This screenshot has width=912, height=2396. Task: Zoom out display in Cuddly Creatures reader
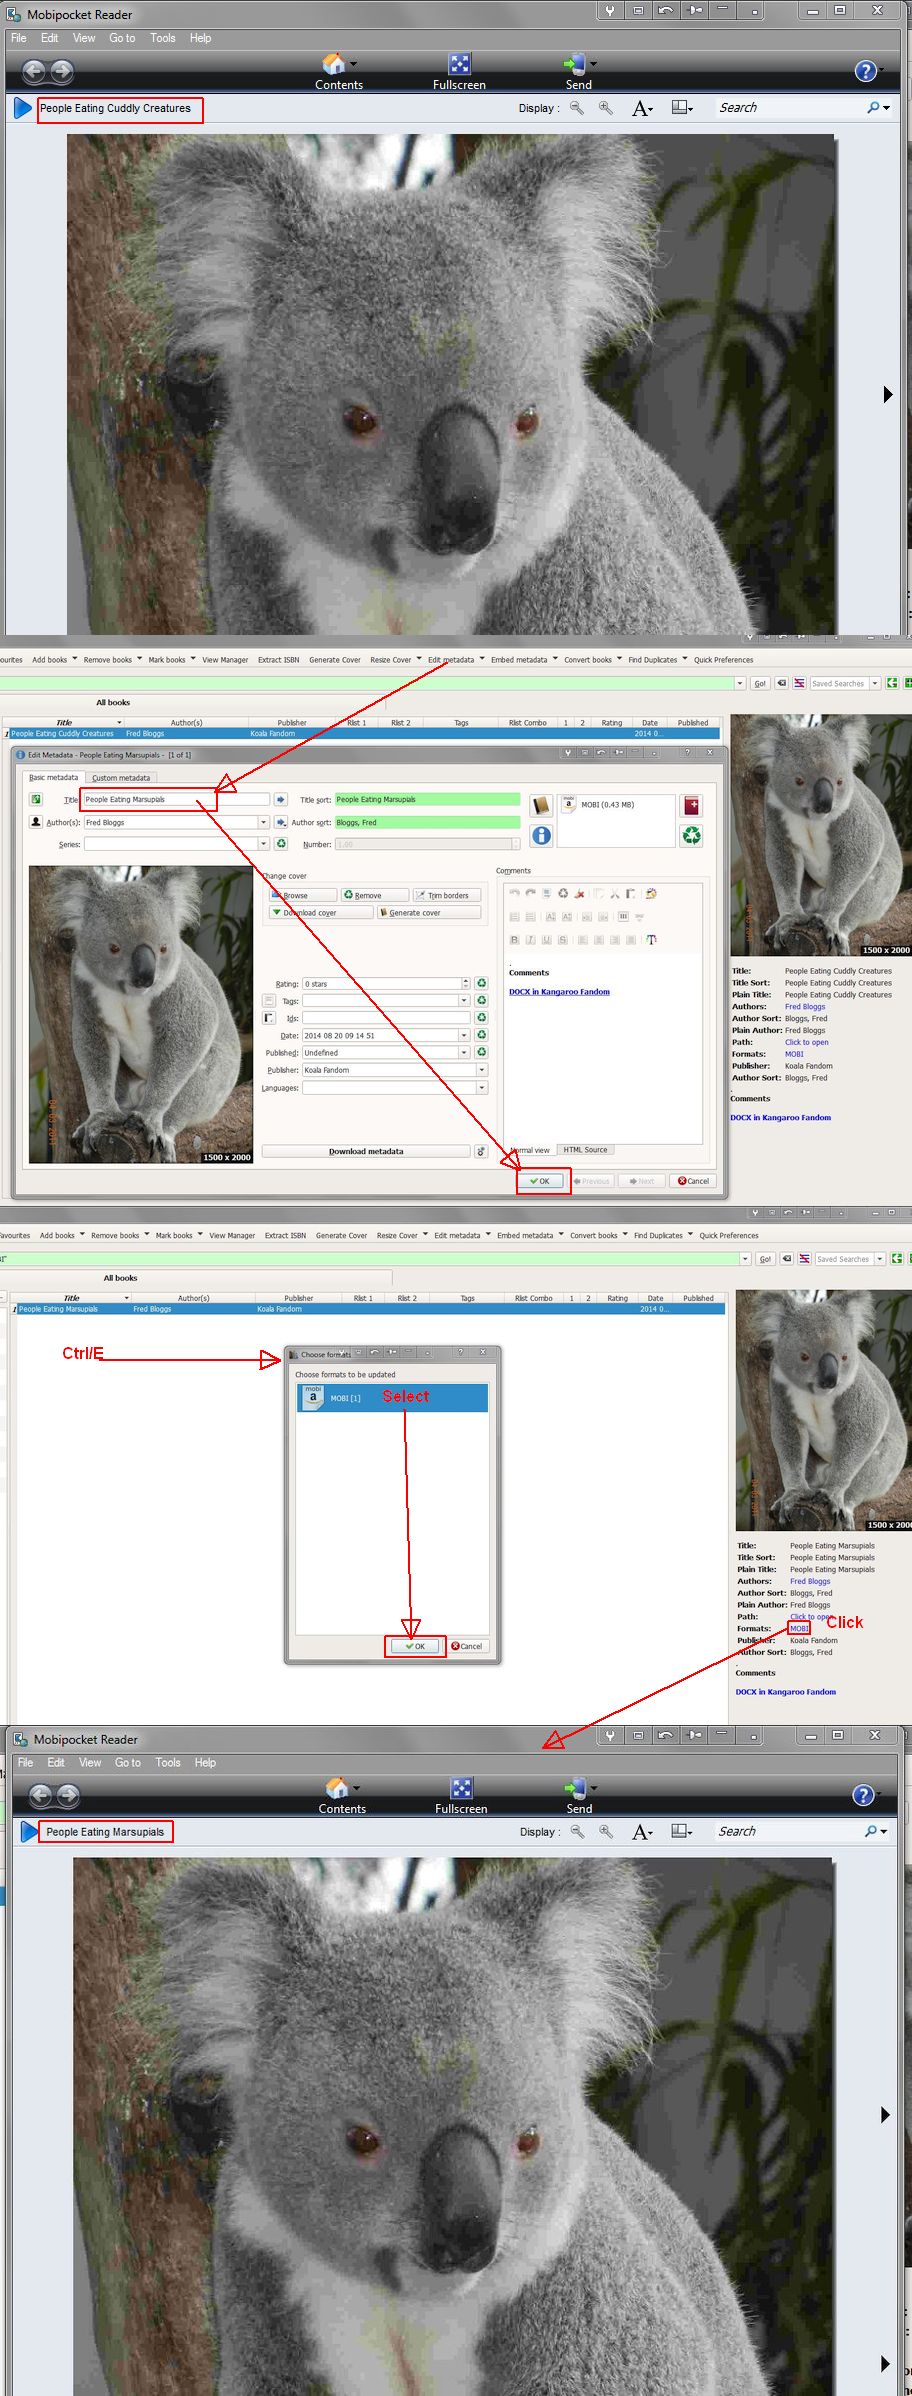pyautogui.click(x=577, y=108)
